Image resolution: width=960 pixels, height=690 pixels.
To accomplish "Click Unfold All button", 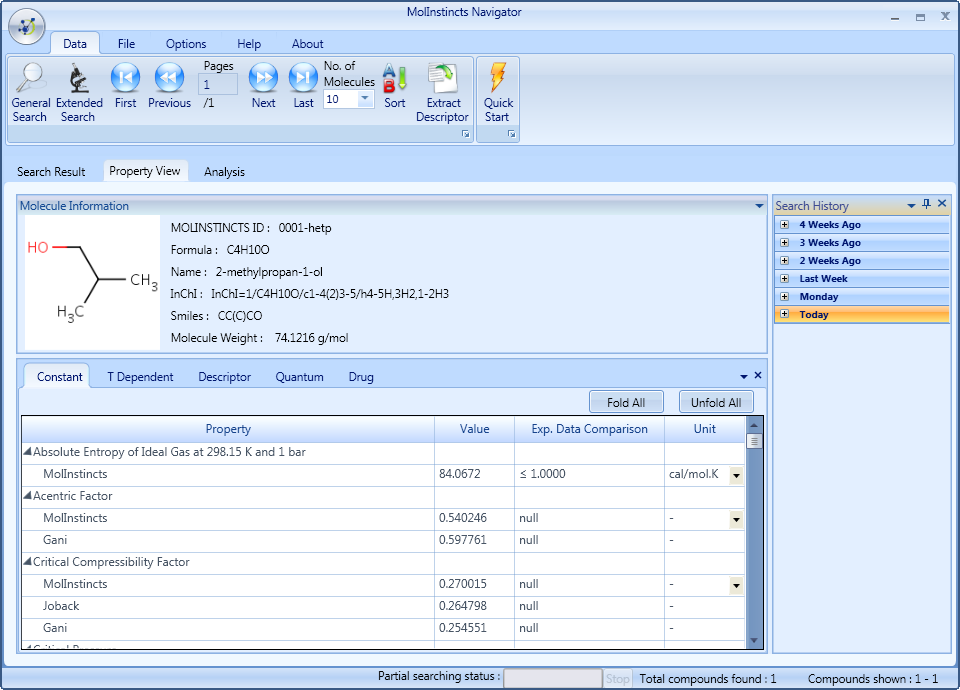I will click(716, 402).
